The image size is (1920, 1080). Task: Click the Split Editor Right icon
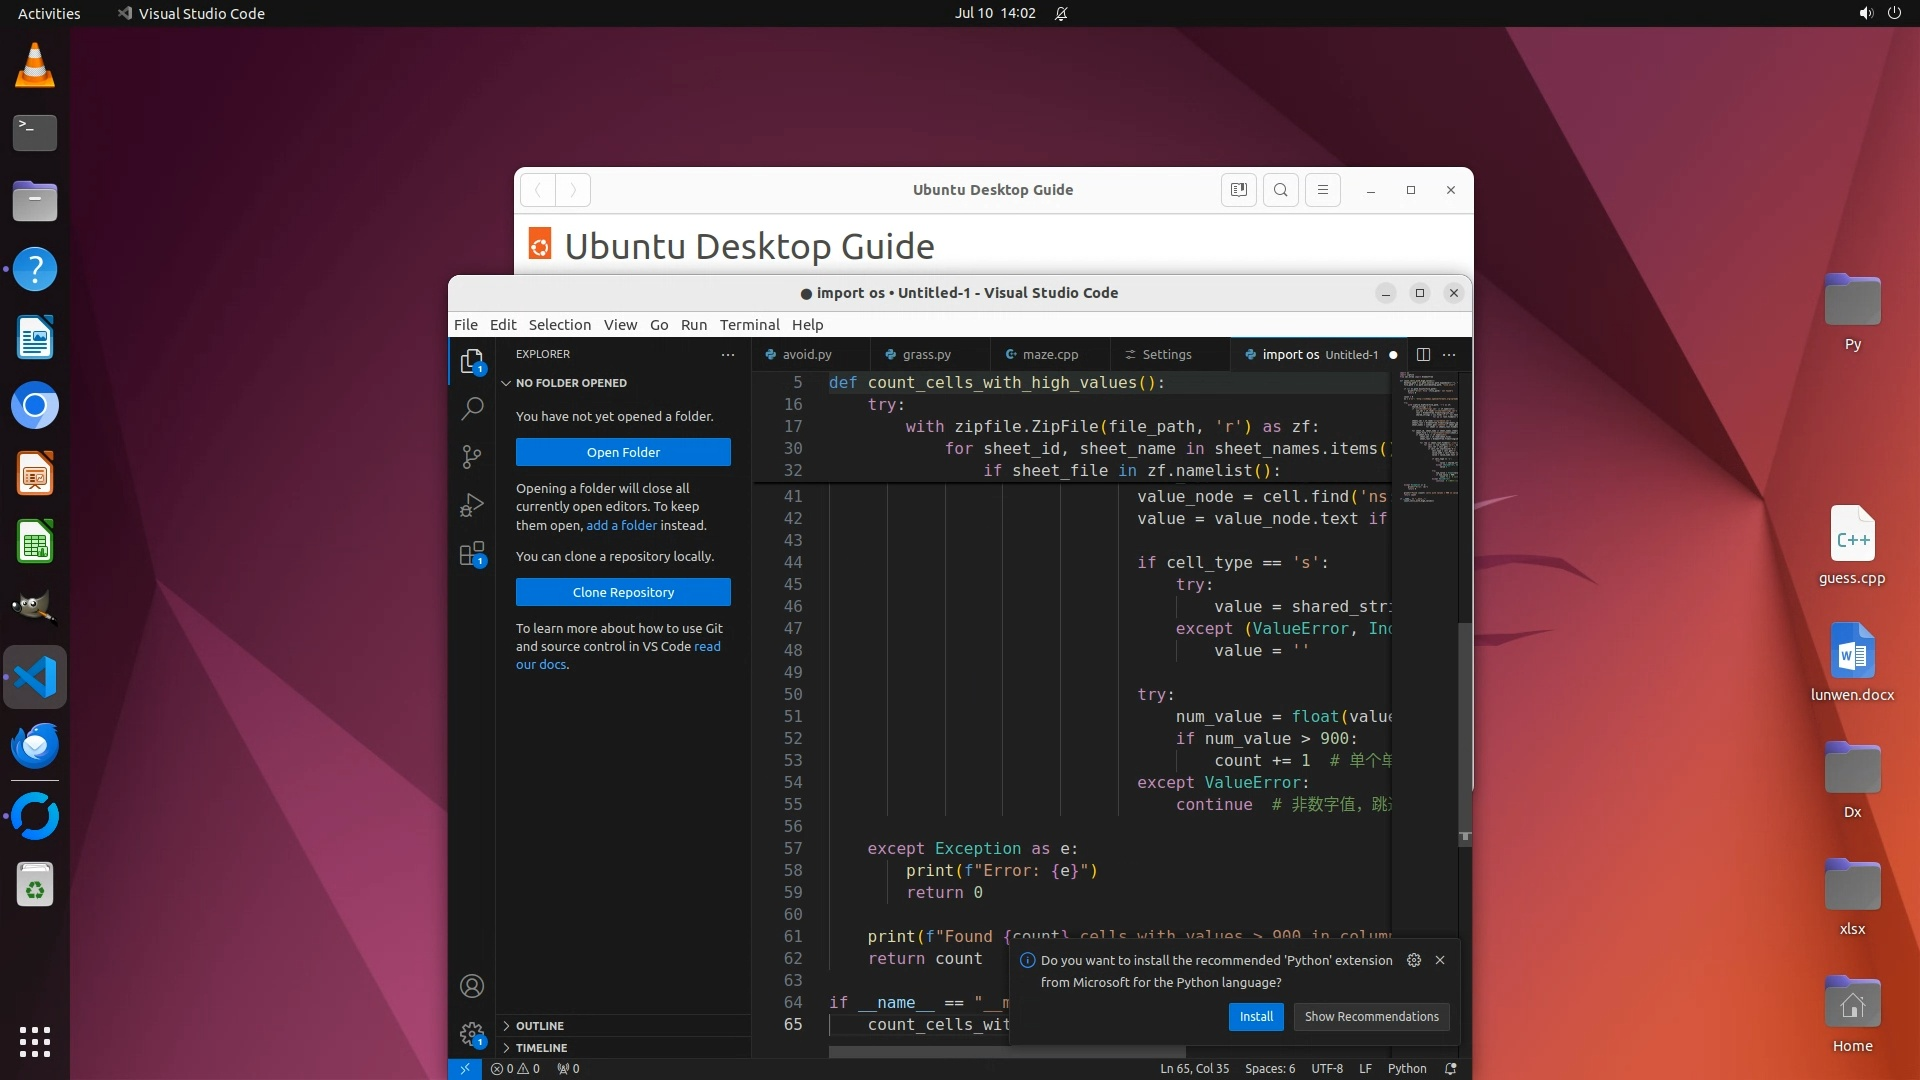(1423, 354)
